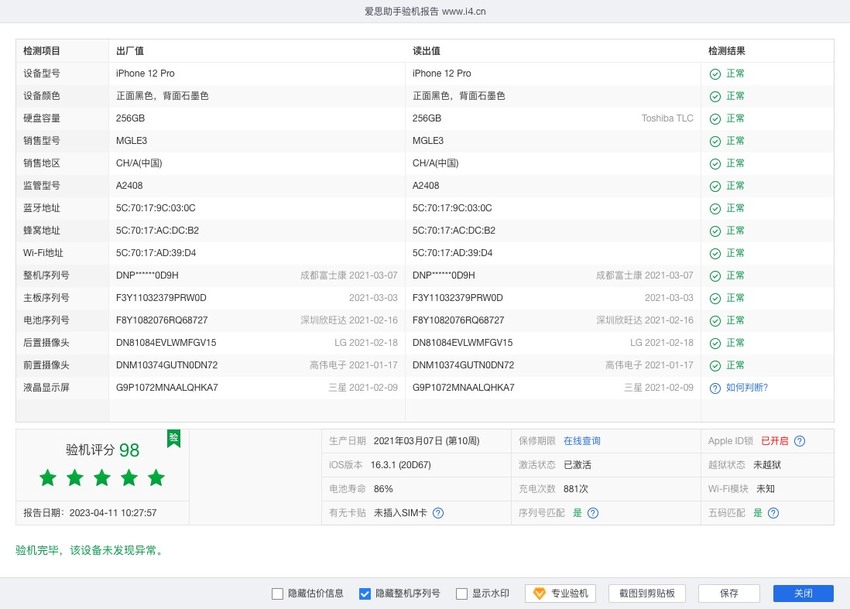The image size is (850, 609).
Task: Click the green check icon in 整机序列号 row
Action: coord(715,276)
